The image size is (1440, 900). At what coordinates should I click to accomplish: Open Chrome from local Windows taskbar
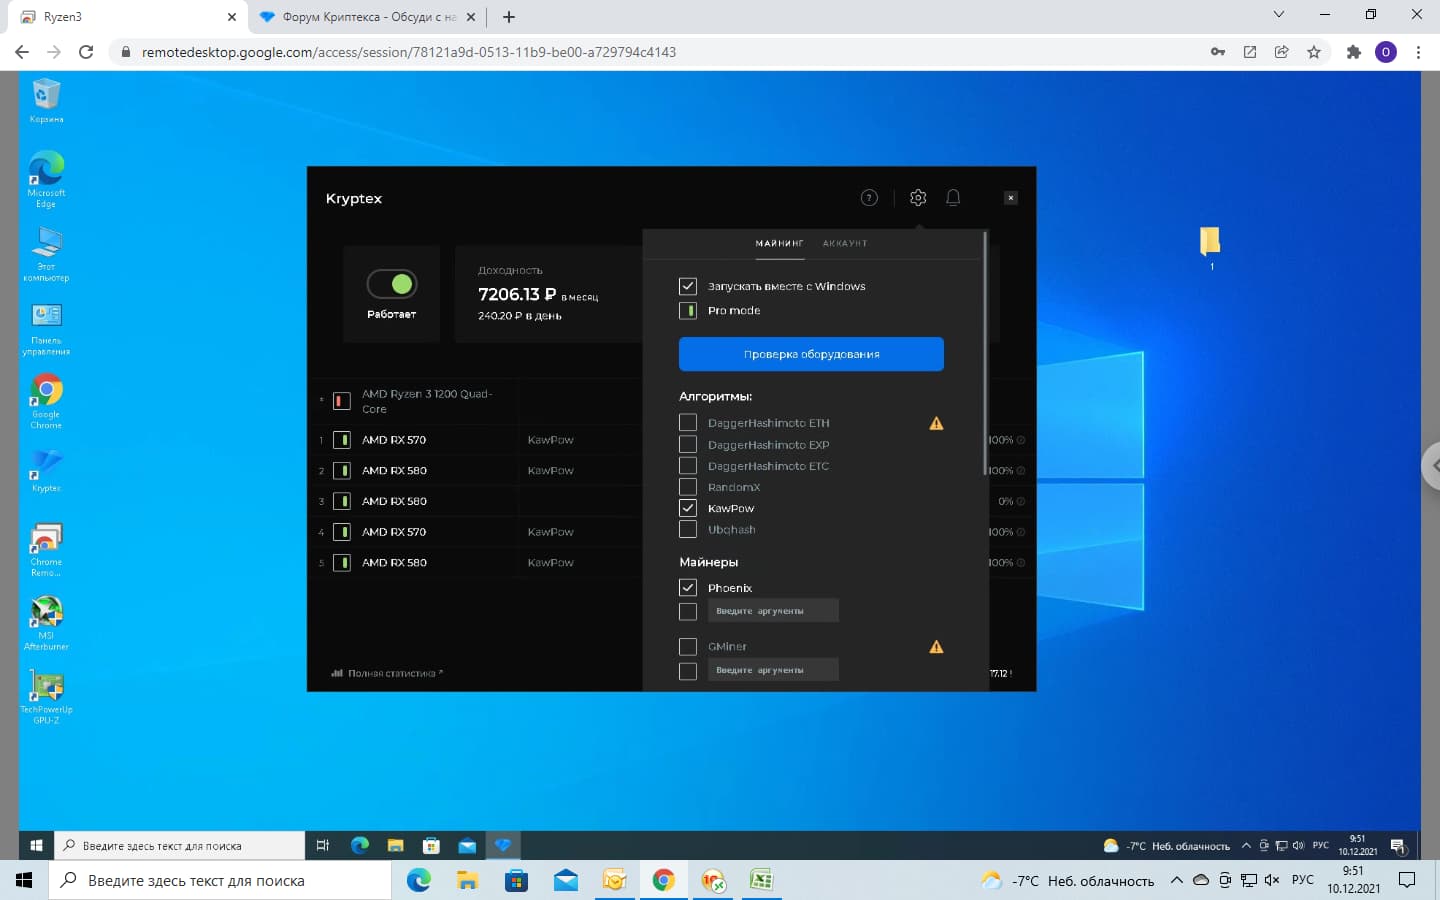663,880
